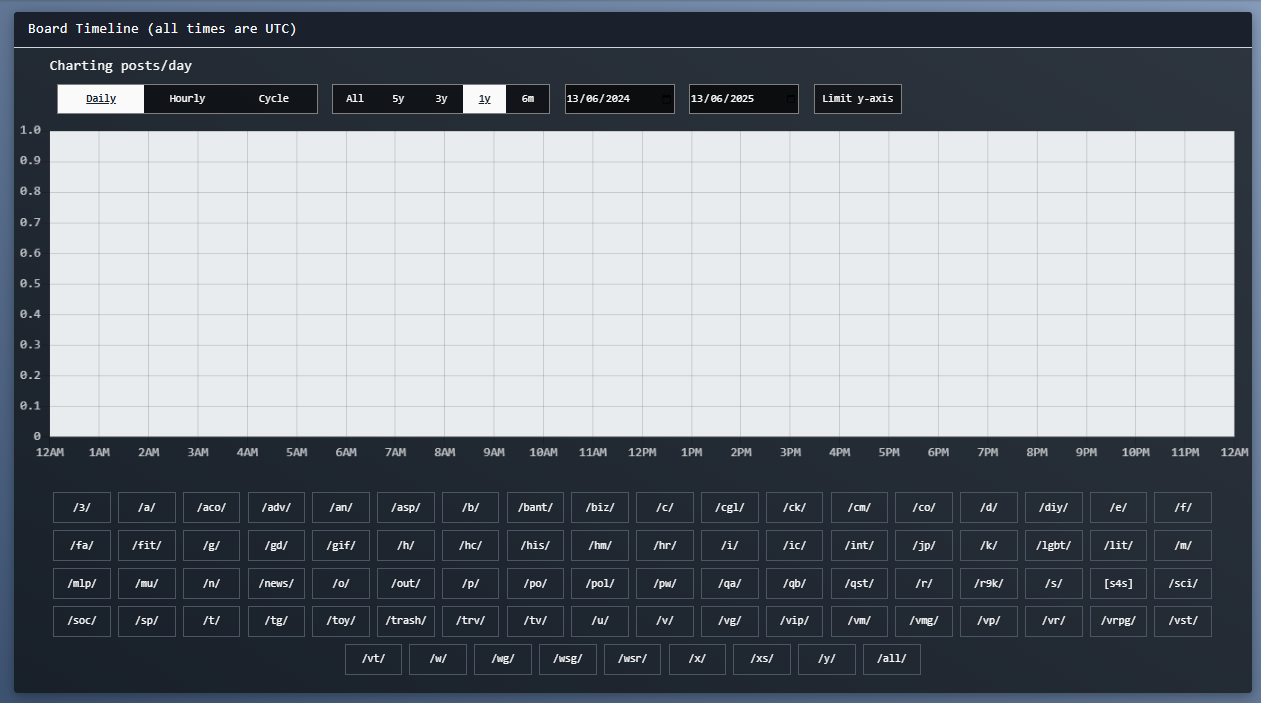Show the [s4s] board data
The width and height of the screenshot is (1261, 703).
click(x=1118, y=584)
